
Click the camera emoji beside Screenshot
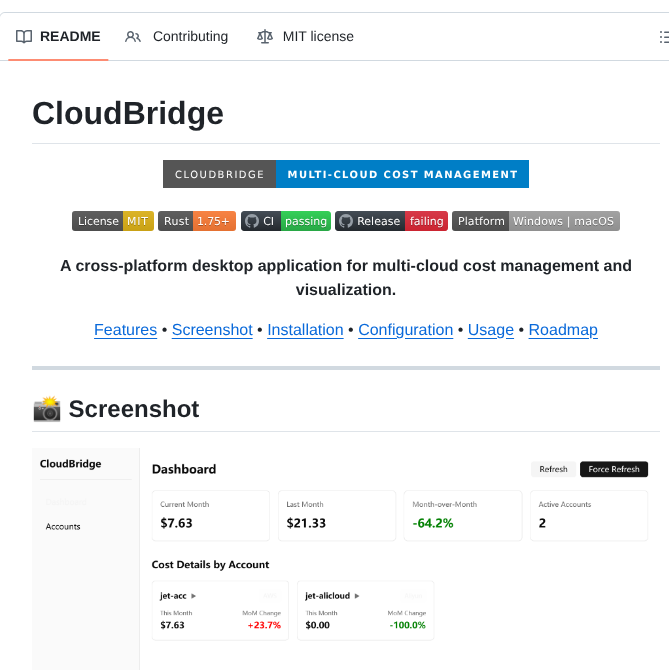[47, 409]
